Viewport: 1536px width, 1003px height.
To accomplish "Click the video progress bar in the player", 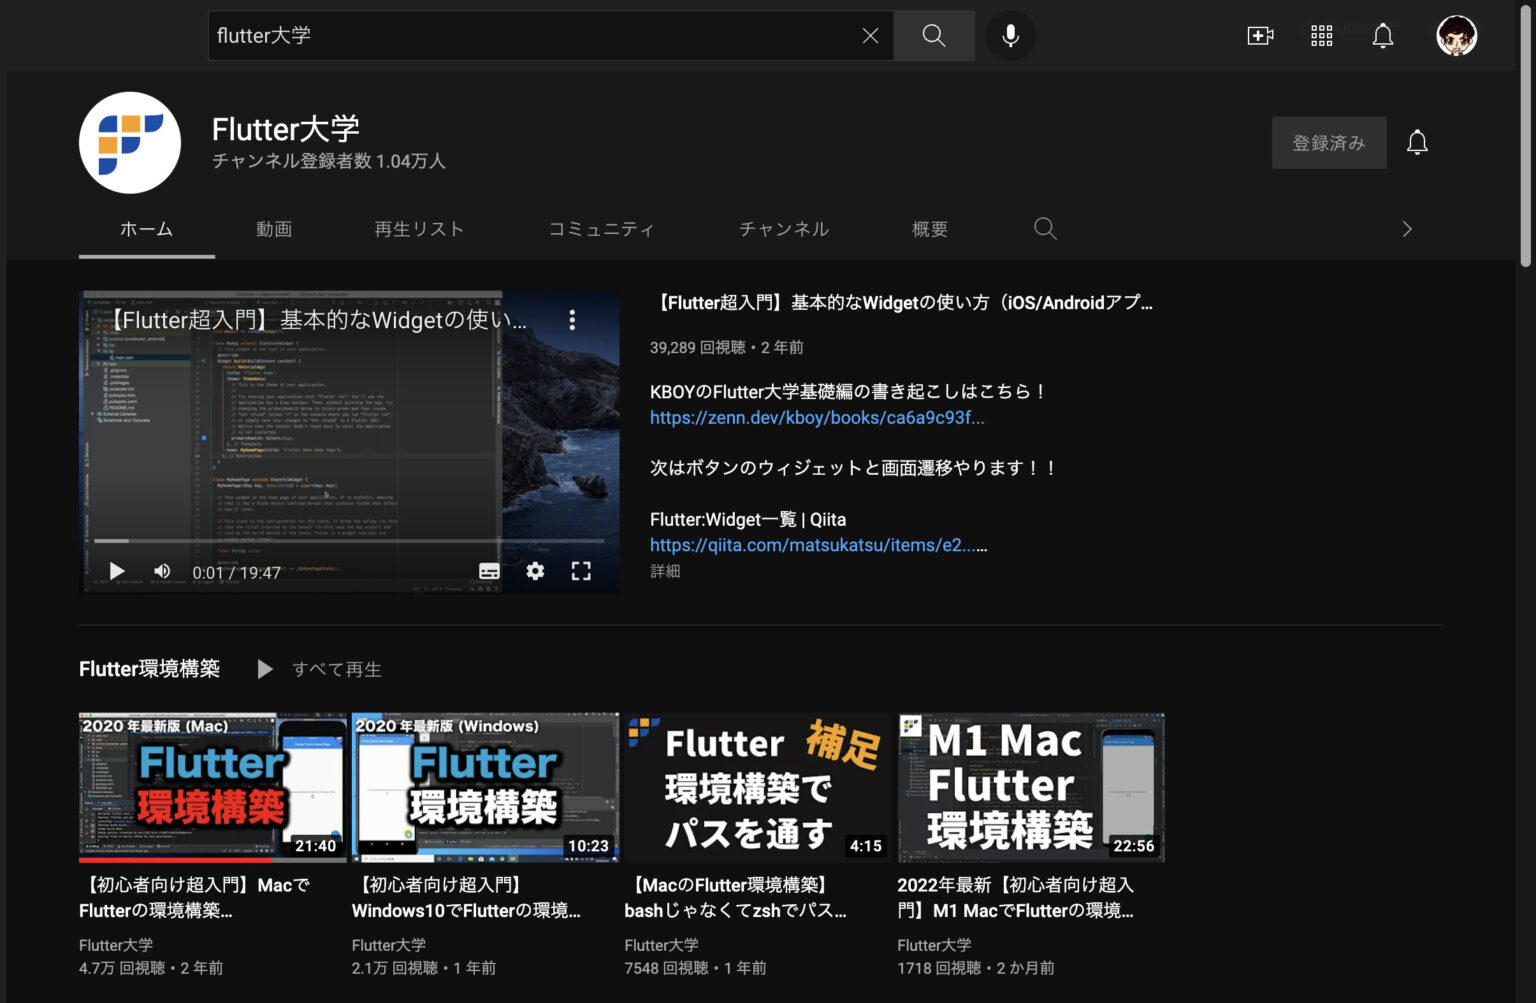I will tap(348, 540).
